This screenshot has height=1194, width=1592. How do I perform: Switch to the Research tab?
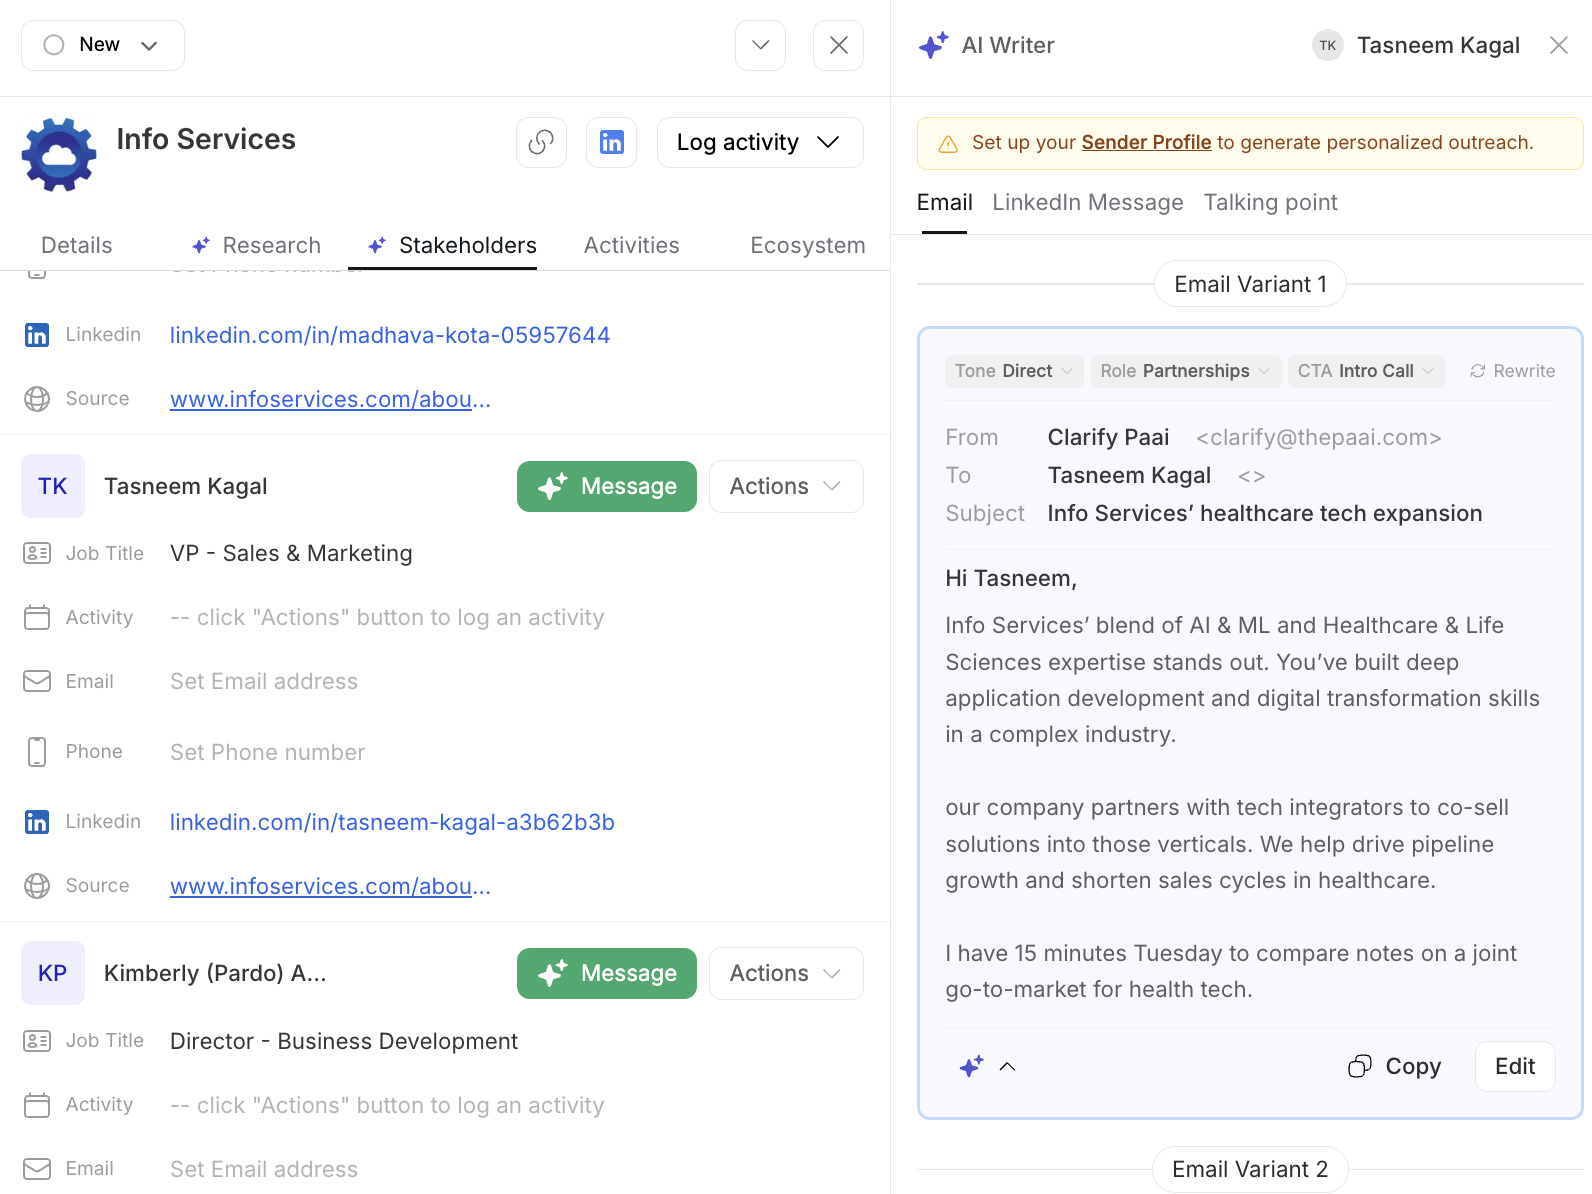pyautogui.click(x=257, y=245)
